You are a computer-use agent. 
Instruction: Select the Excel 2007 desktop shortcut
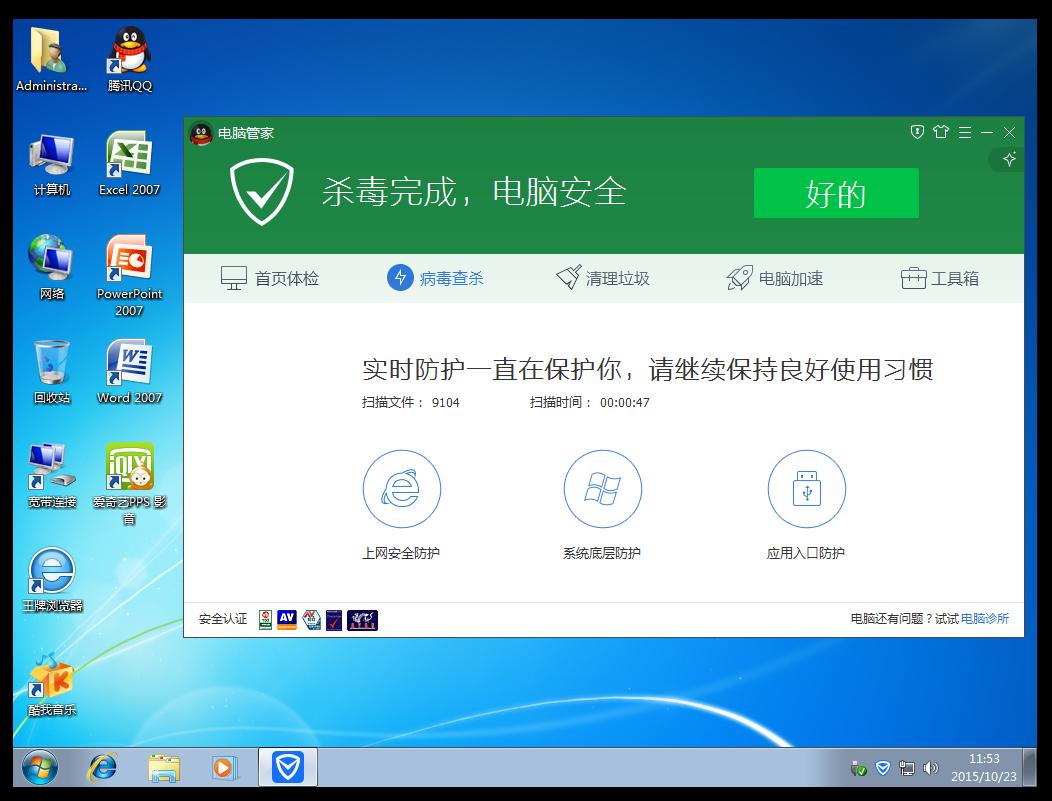coord(129,164)
